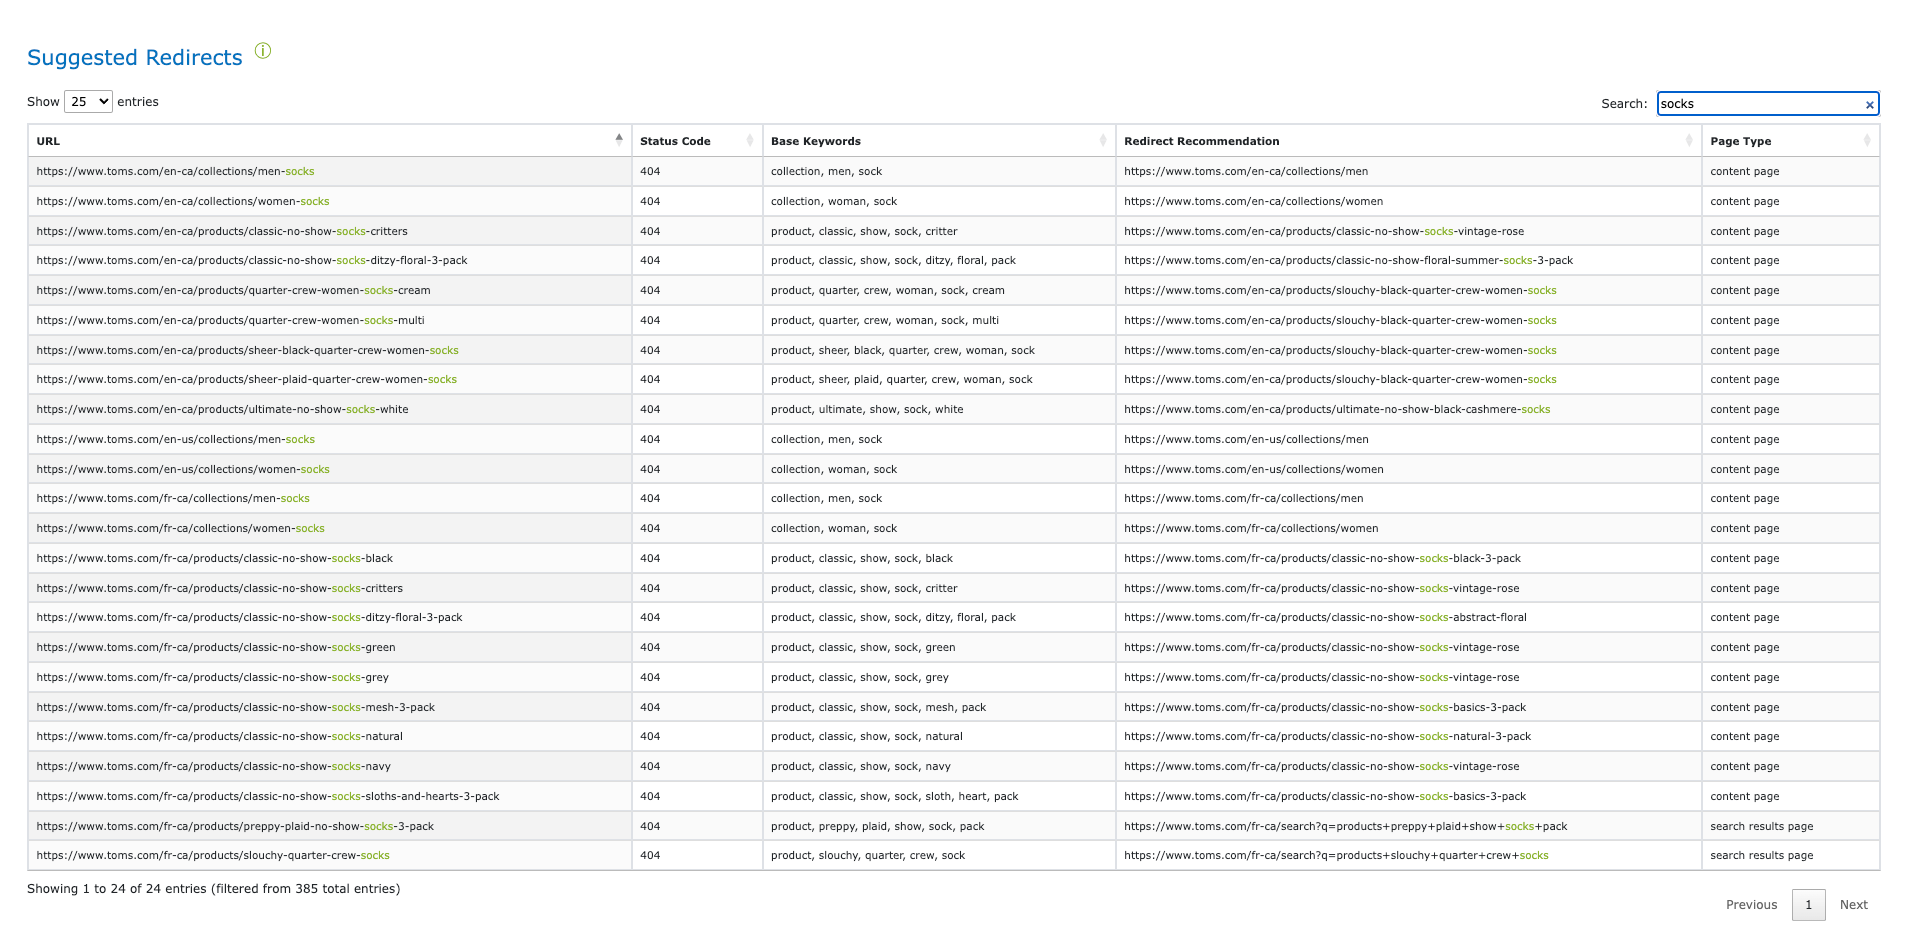Click redirect fr-ca classic-no-show-socks-black-3-pack
Screen dimensions: 1909x946
[1322, 558]
